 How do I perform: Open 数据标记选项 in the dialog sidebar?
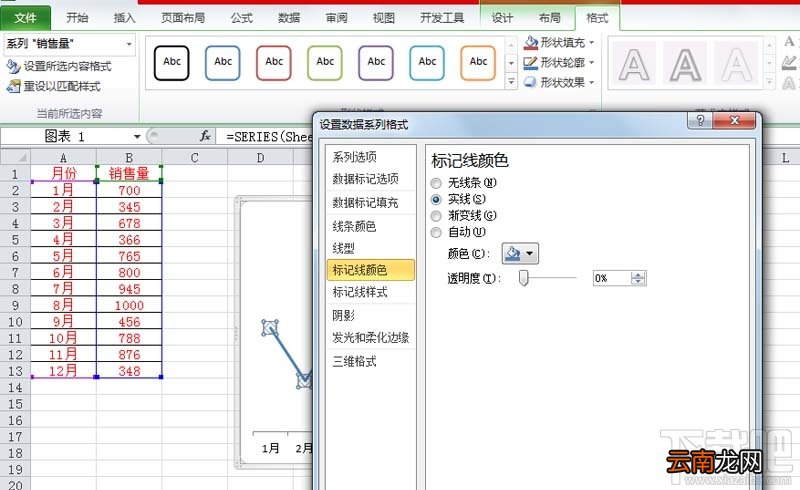(371, 179)
